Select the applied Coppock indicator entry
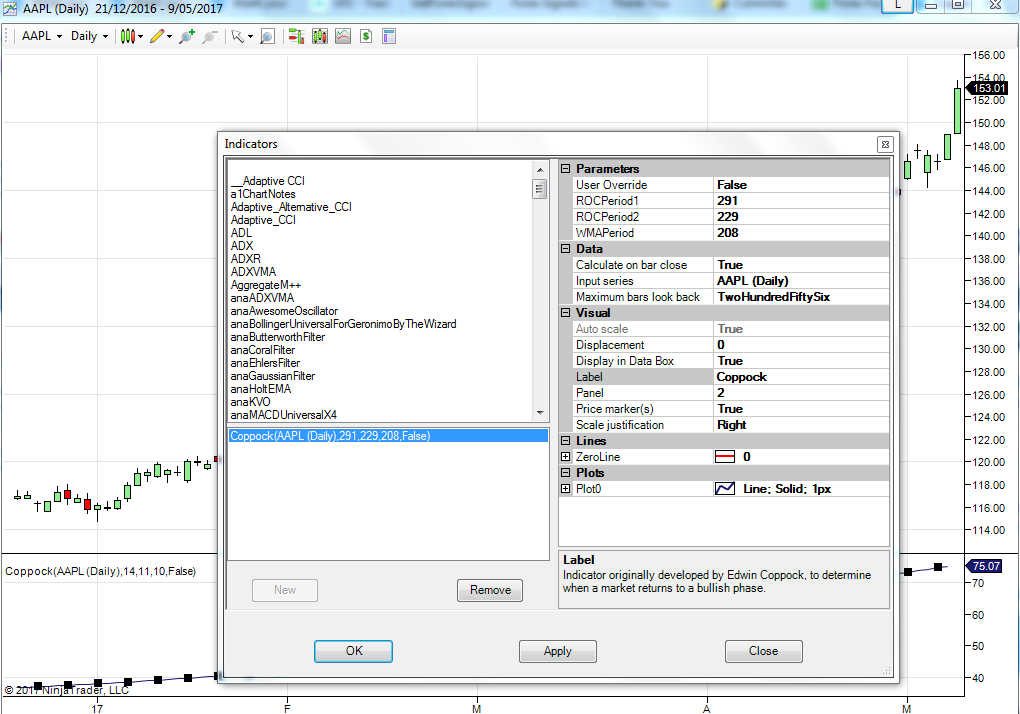Viewport: 1020px width, 714px height. tap(388, 436)
